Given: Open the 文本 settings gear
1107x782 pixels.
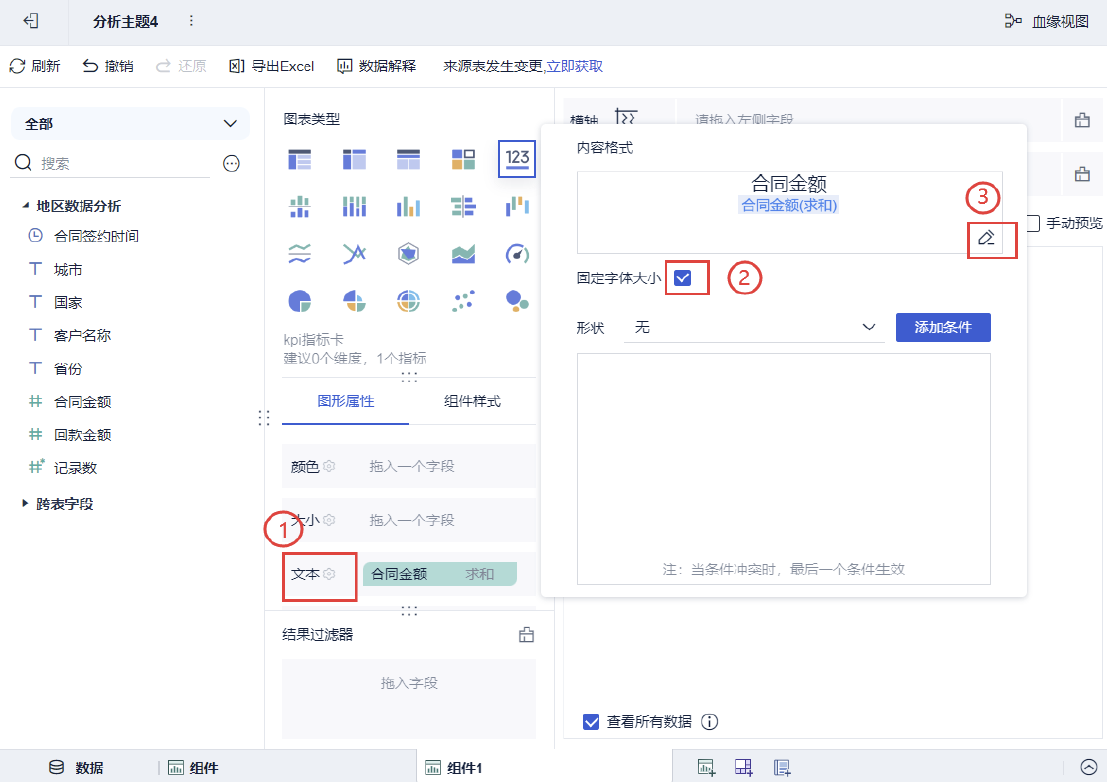Looking at the screenshot, I should (329, 574).
